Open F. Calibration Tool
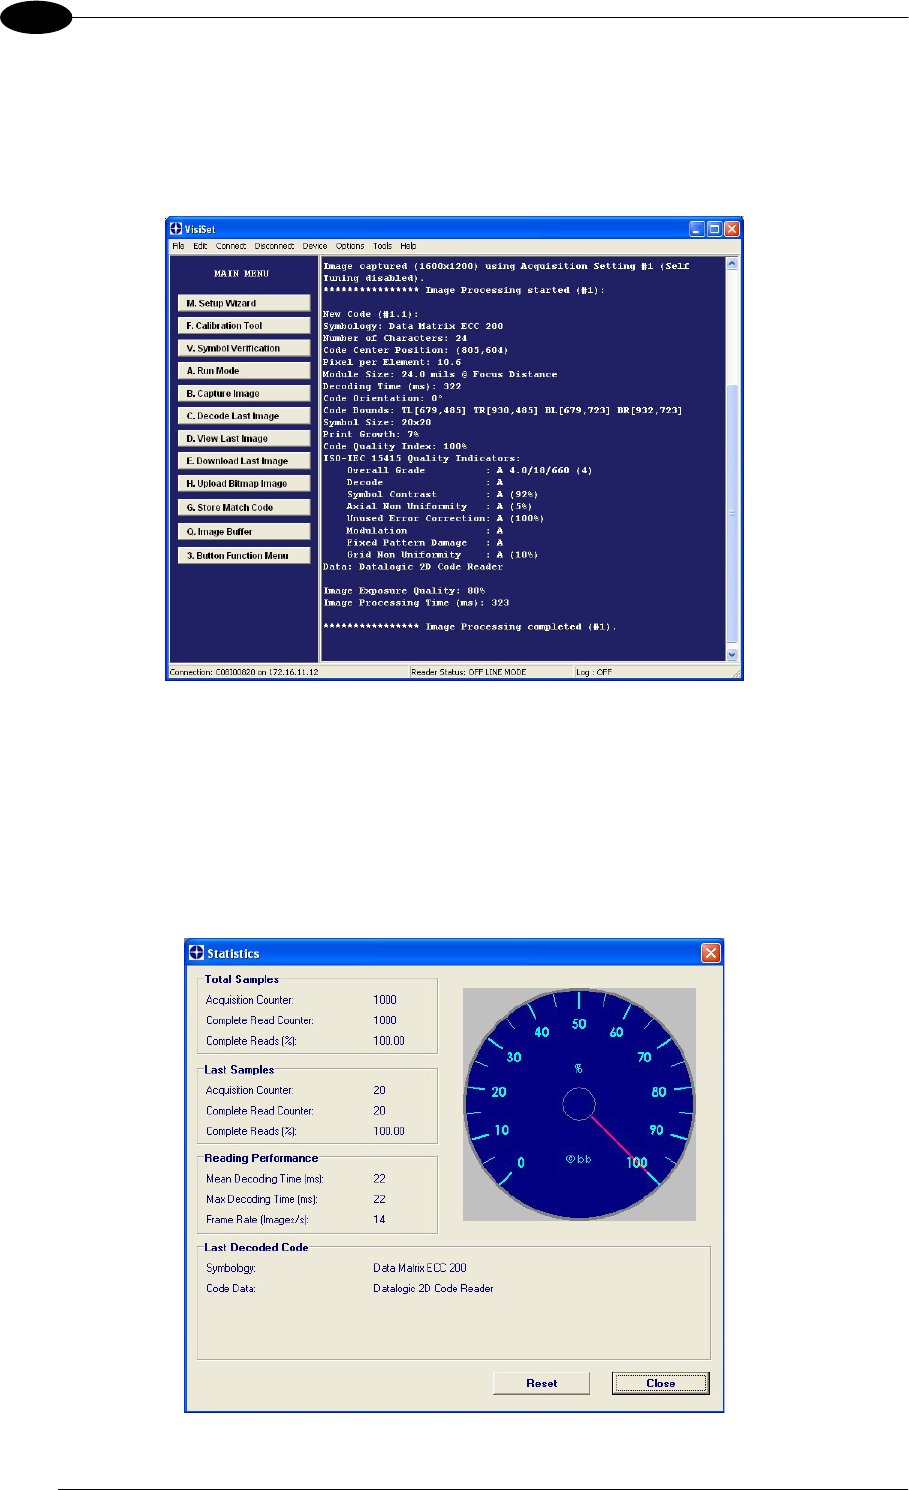Screen dimensions: 909x1490 (244, 326)
